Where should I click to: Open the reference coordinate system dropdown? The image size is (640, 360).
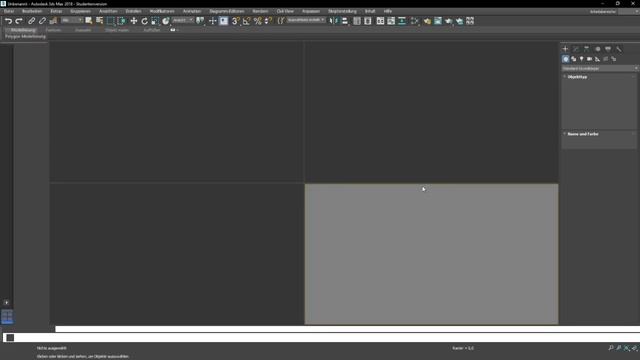click(182, 20)
